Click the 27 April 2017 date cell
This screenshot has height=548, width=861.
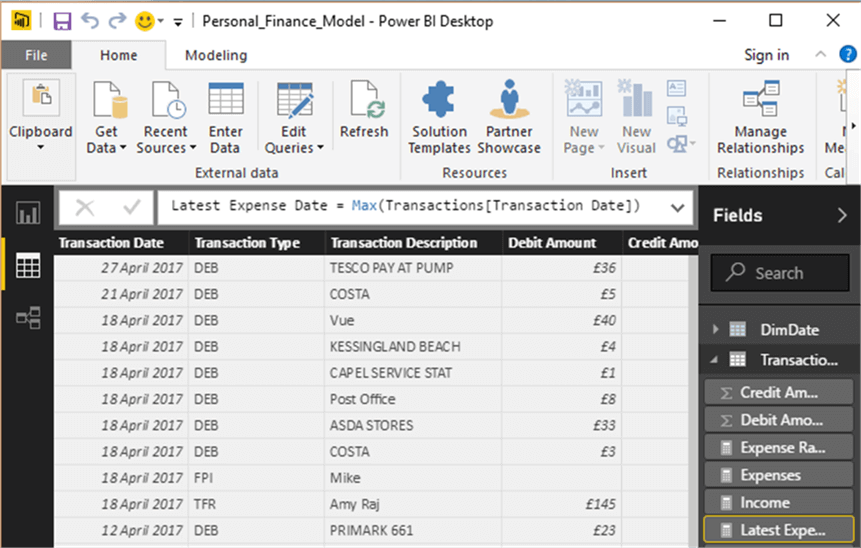[x=121, y=268]
